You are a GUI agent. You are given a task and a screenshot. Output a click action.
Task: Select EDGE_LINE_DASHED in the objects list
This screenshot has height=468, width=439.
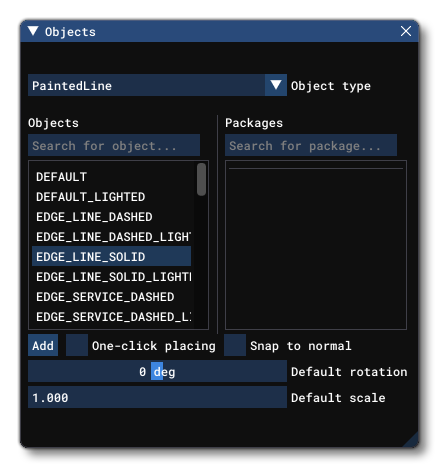tap(111, 217)
